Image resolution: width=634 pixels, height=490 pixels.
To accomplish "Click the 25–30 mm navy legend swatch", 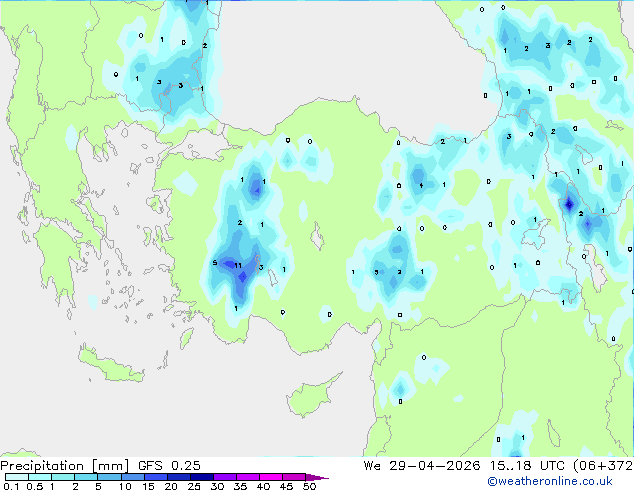I will (x=201, y=477).
